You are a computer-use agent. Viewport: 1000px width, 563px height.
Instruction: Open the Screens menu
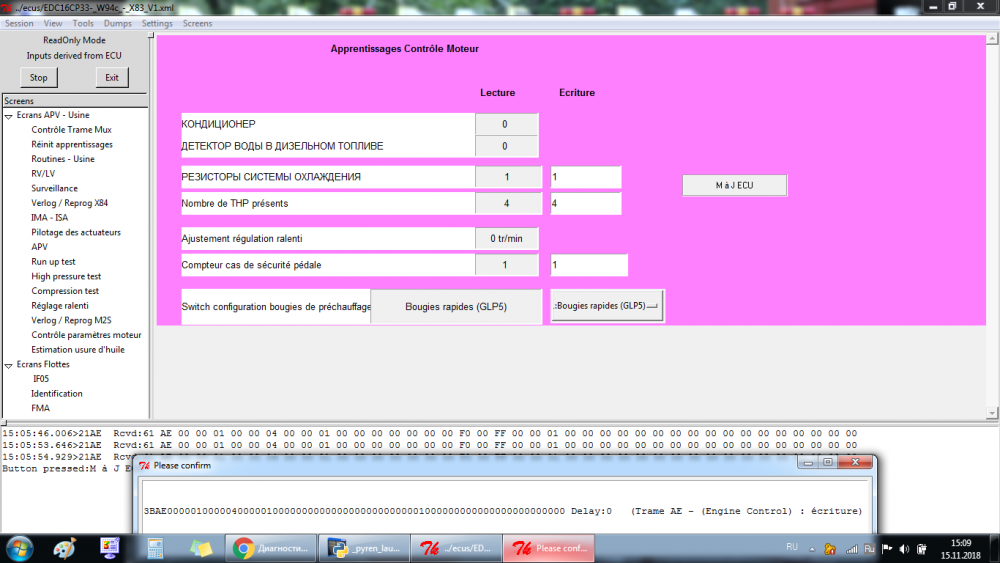click(197, 24)
